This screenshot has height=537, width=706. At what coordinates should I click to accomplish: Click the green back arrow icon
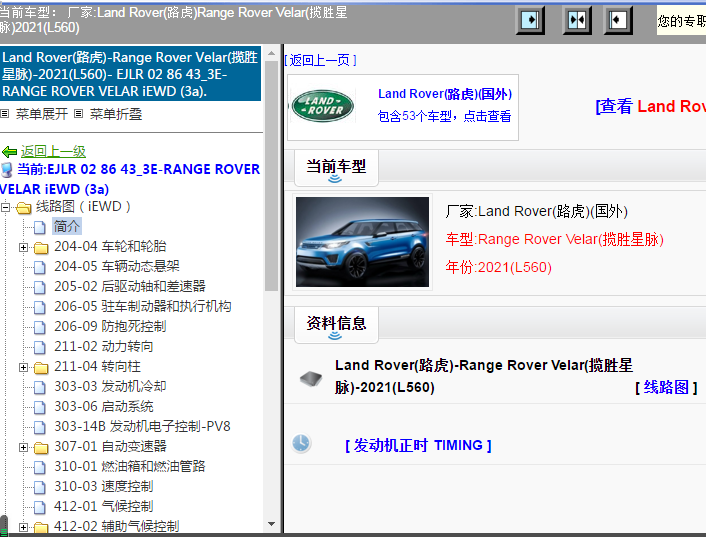[9, 152]
